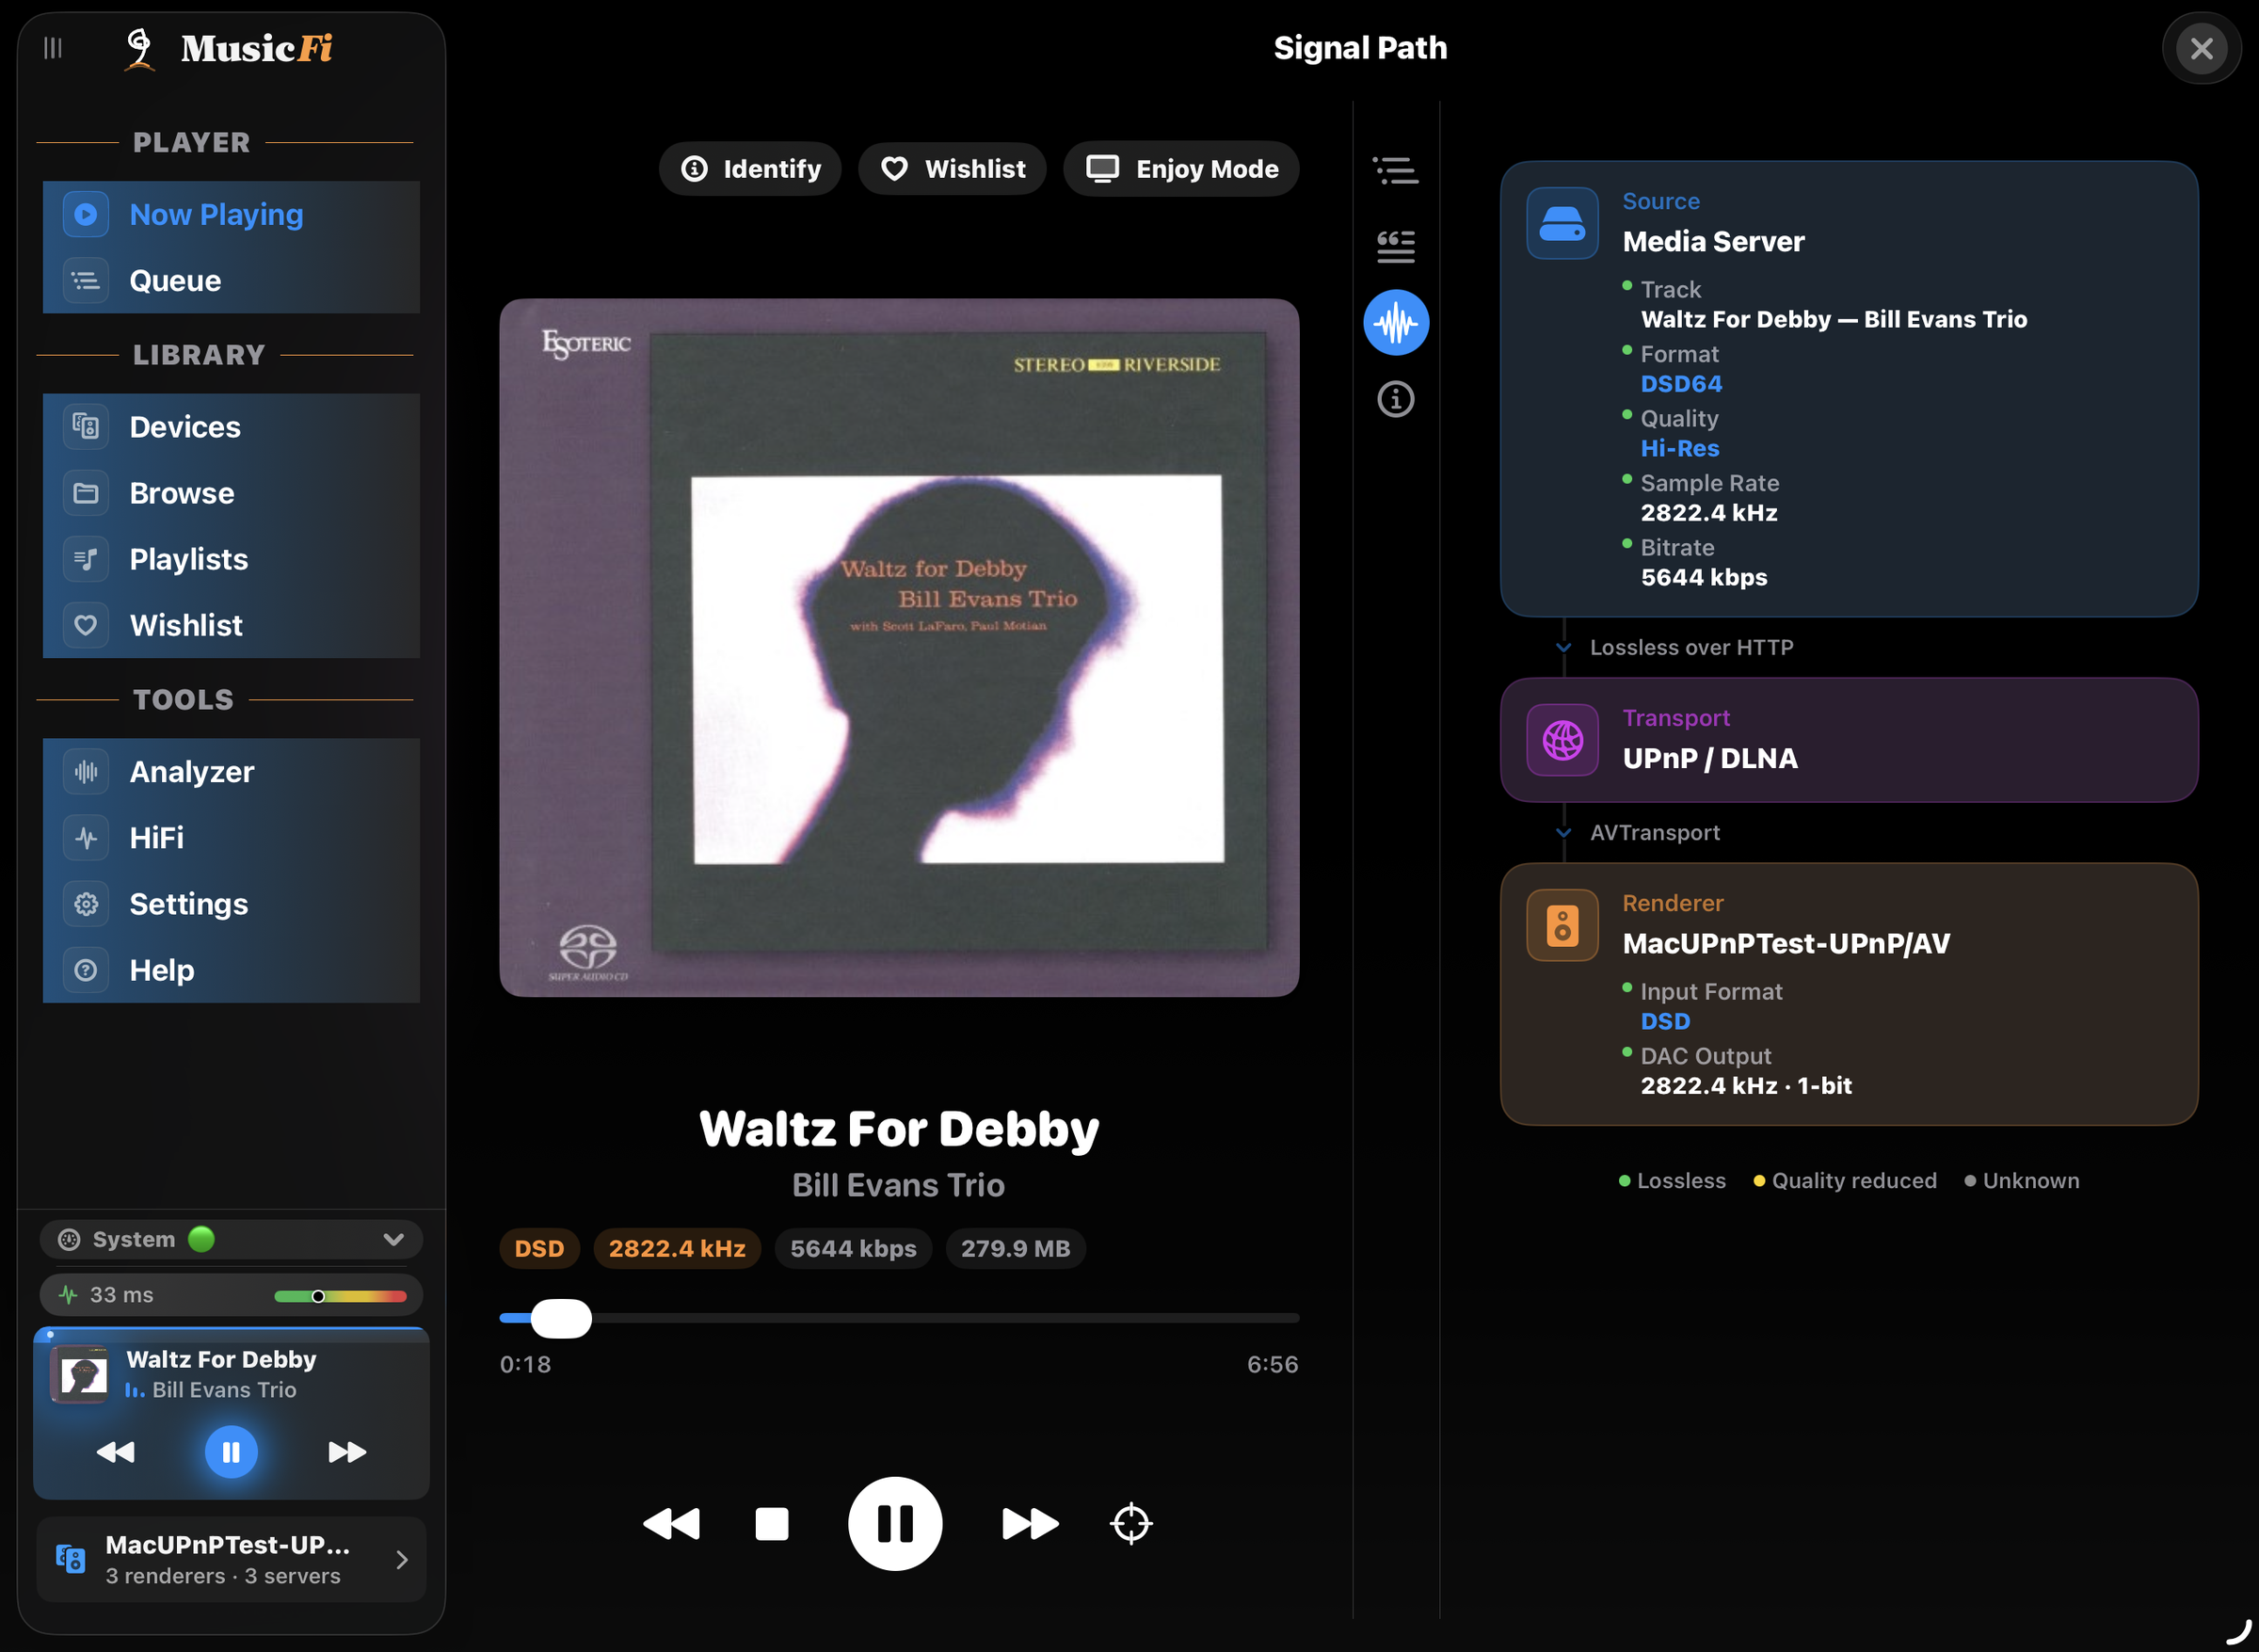The width and height of the screenshot is (2259, 1652).
Task: Open Settings from the sidebar
Action: (x=231, y=903)
